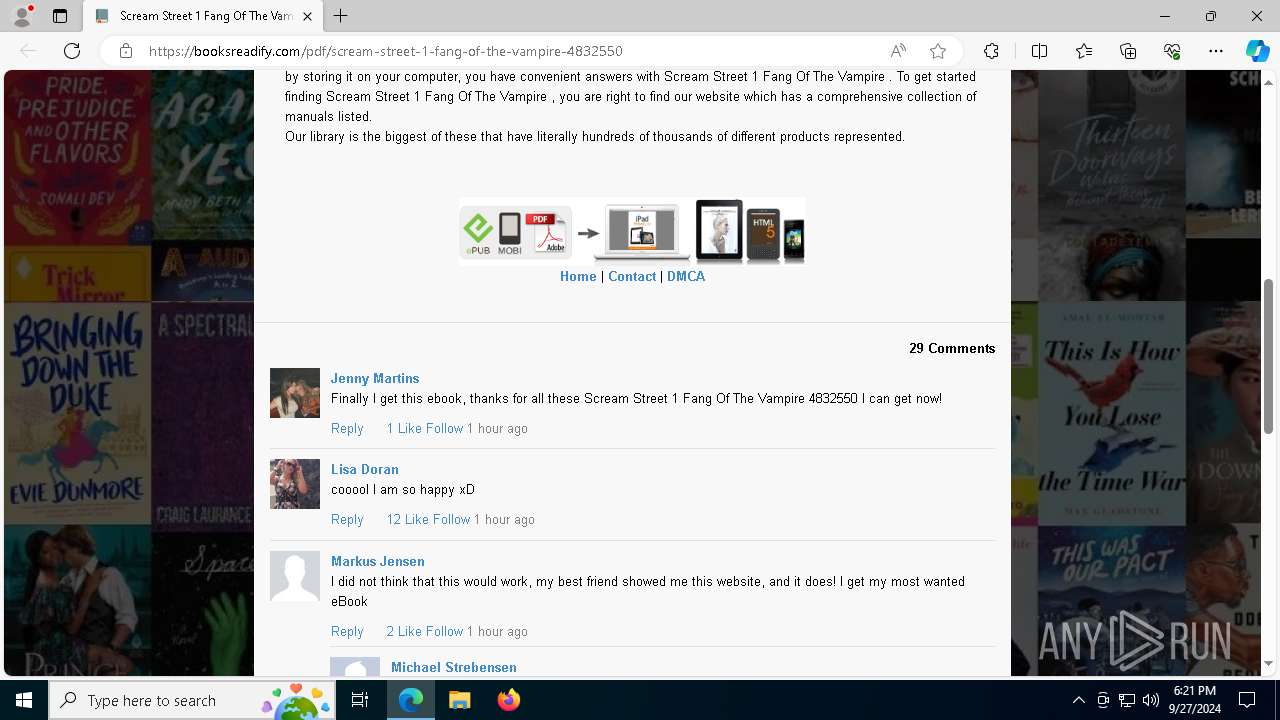This screenshot has width=1280, height=720.
Task: Open Lisa Doran profile name
Action: pyautogui.click(x=365, y=469)
